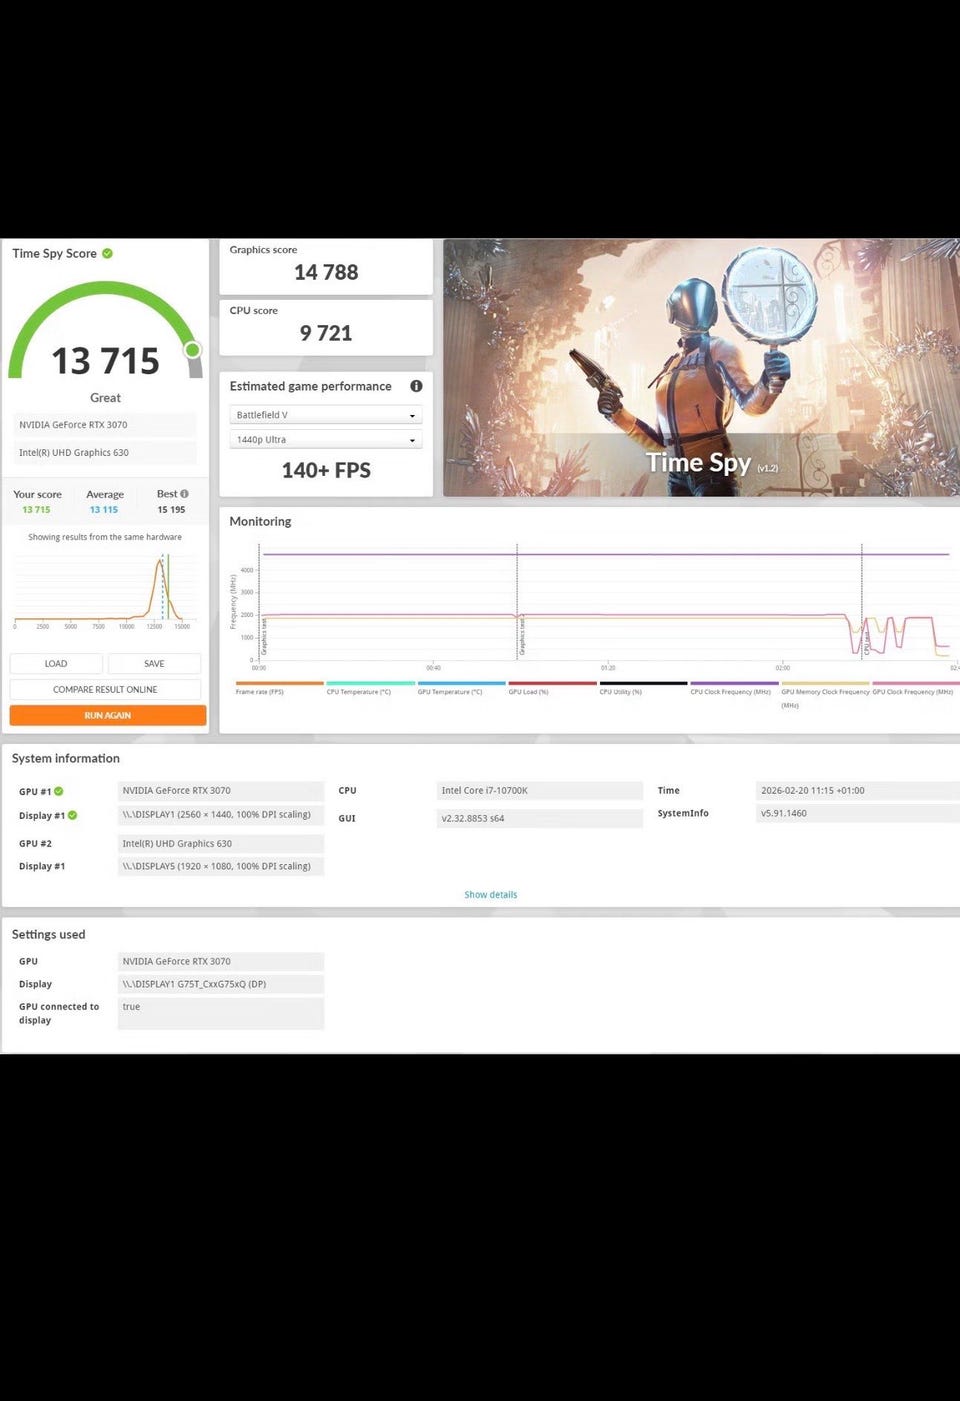This screenshot has height=1401, width=960.
Task: Toggle the CPU Temperature legend item
Action: [x=370, y=688]
